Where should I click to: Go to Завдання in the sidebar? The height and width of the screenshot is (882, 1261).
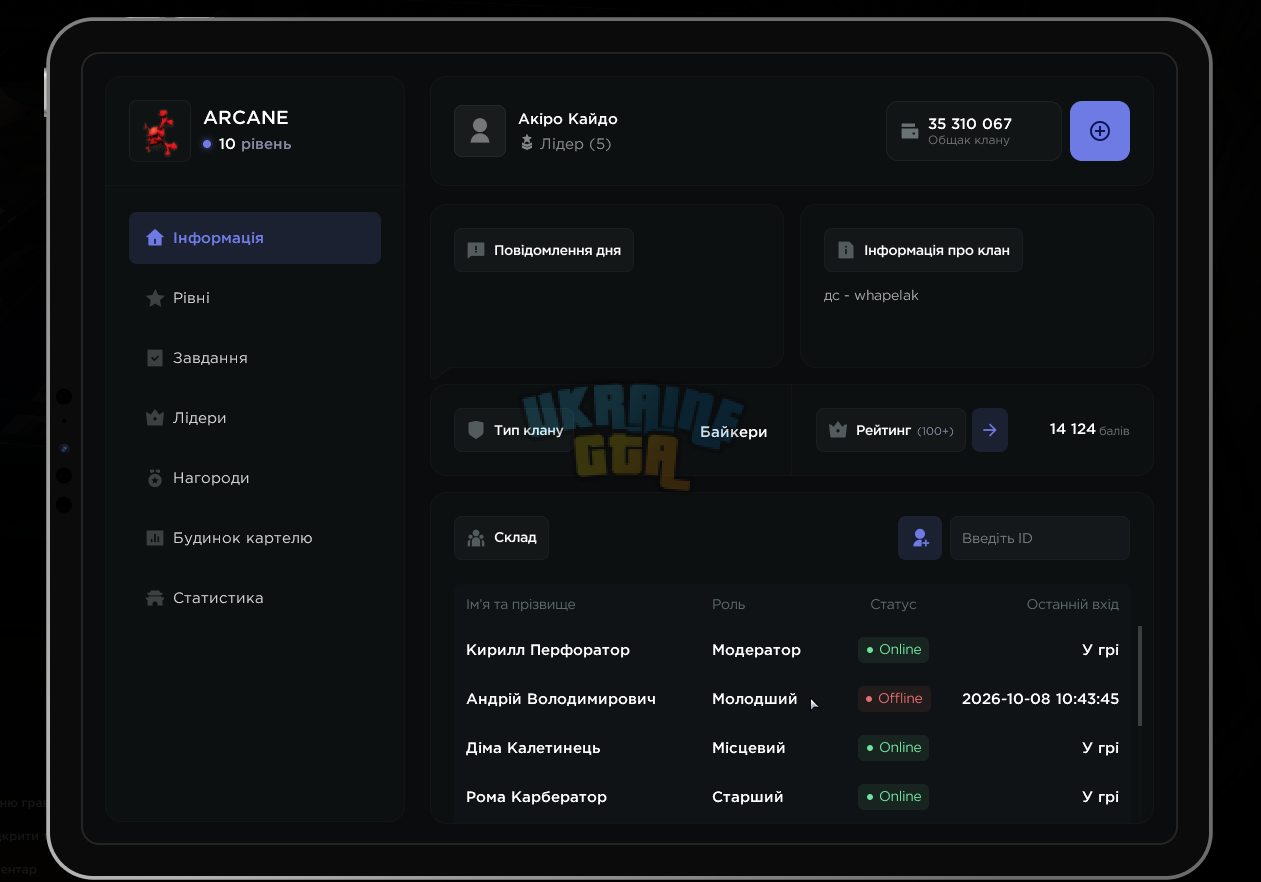[255, 358]
